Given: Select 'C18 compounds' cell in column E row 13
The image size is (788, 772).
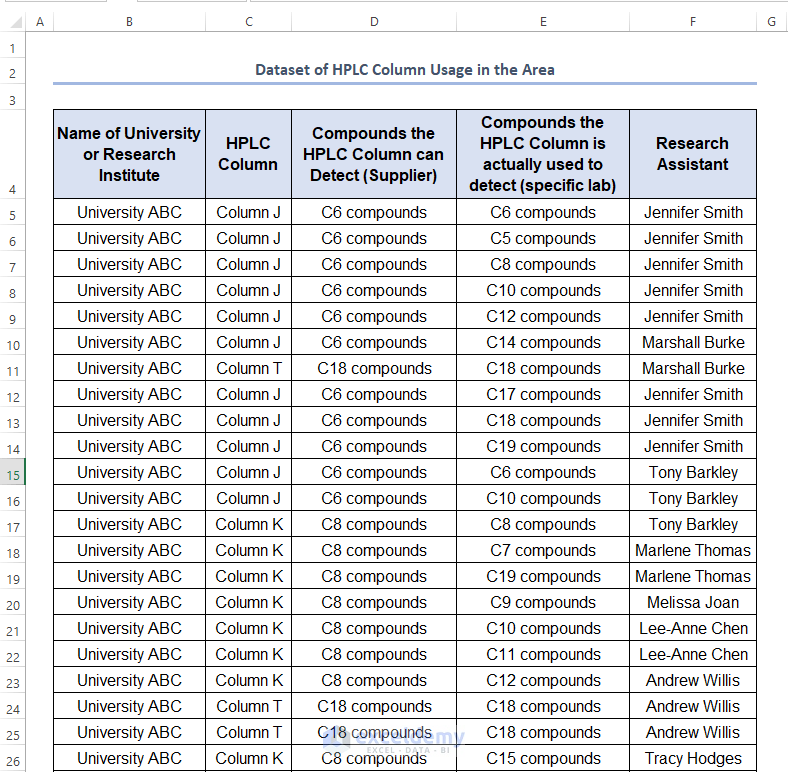Looking at the screenshot, I should 543,420.
